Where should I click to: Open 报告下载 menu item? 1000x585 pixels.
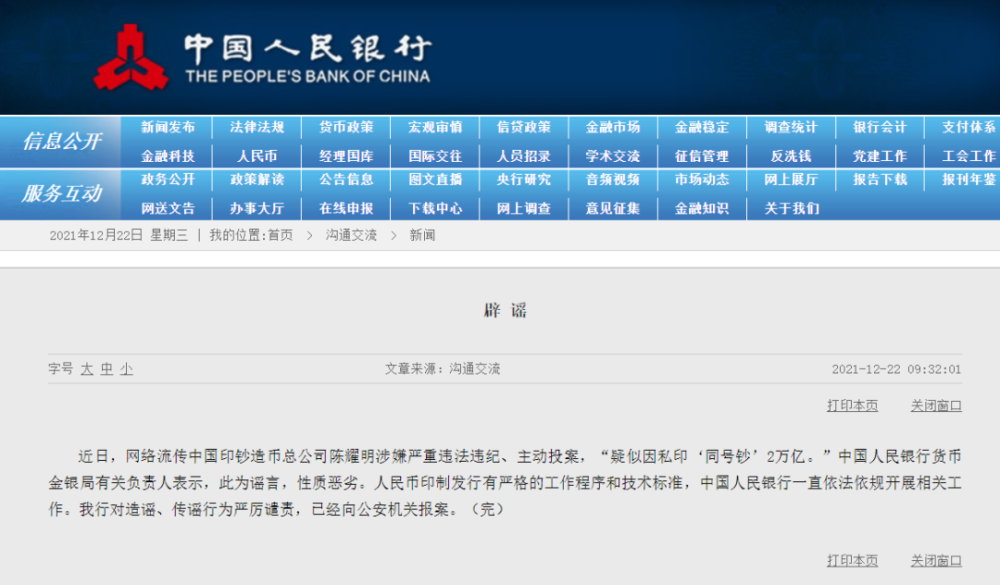[880, 179]
